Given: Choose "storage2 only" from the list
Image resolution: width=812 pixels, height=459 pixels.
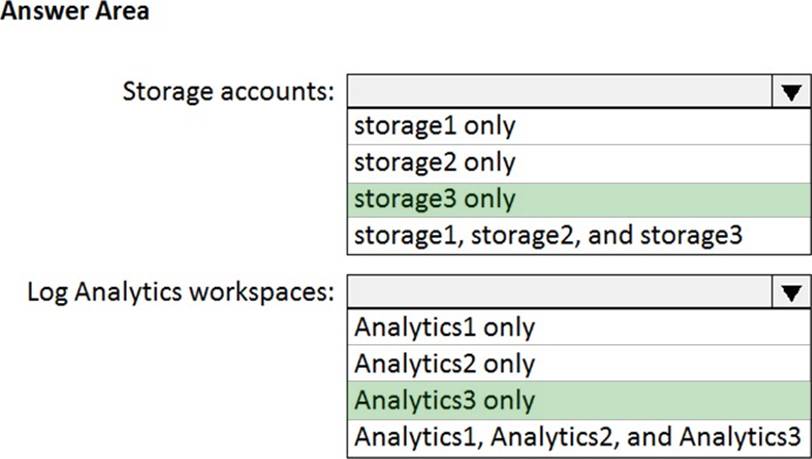Looking at the screenshot, I should point(434,162).
